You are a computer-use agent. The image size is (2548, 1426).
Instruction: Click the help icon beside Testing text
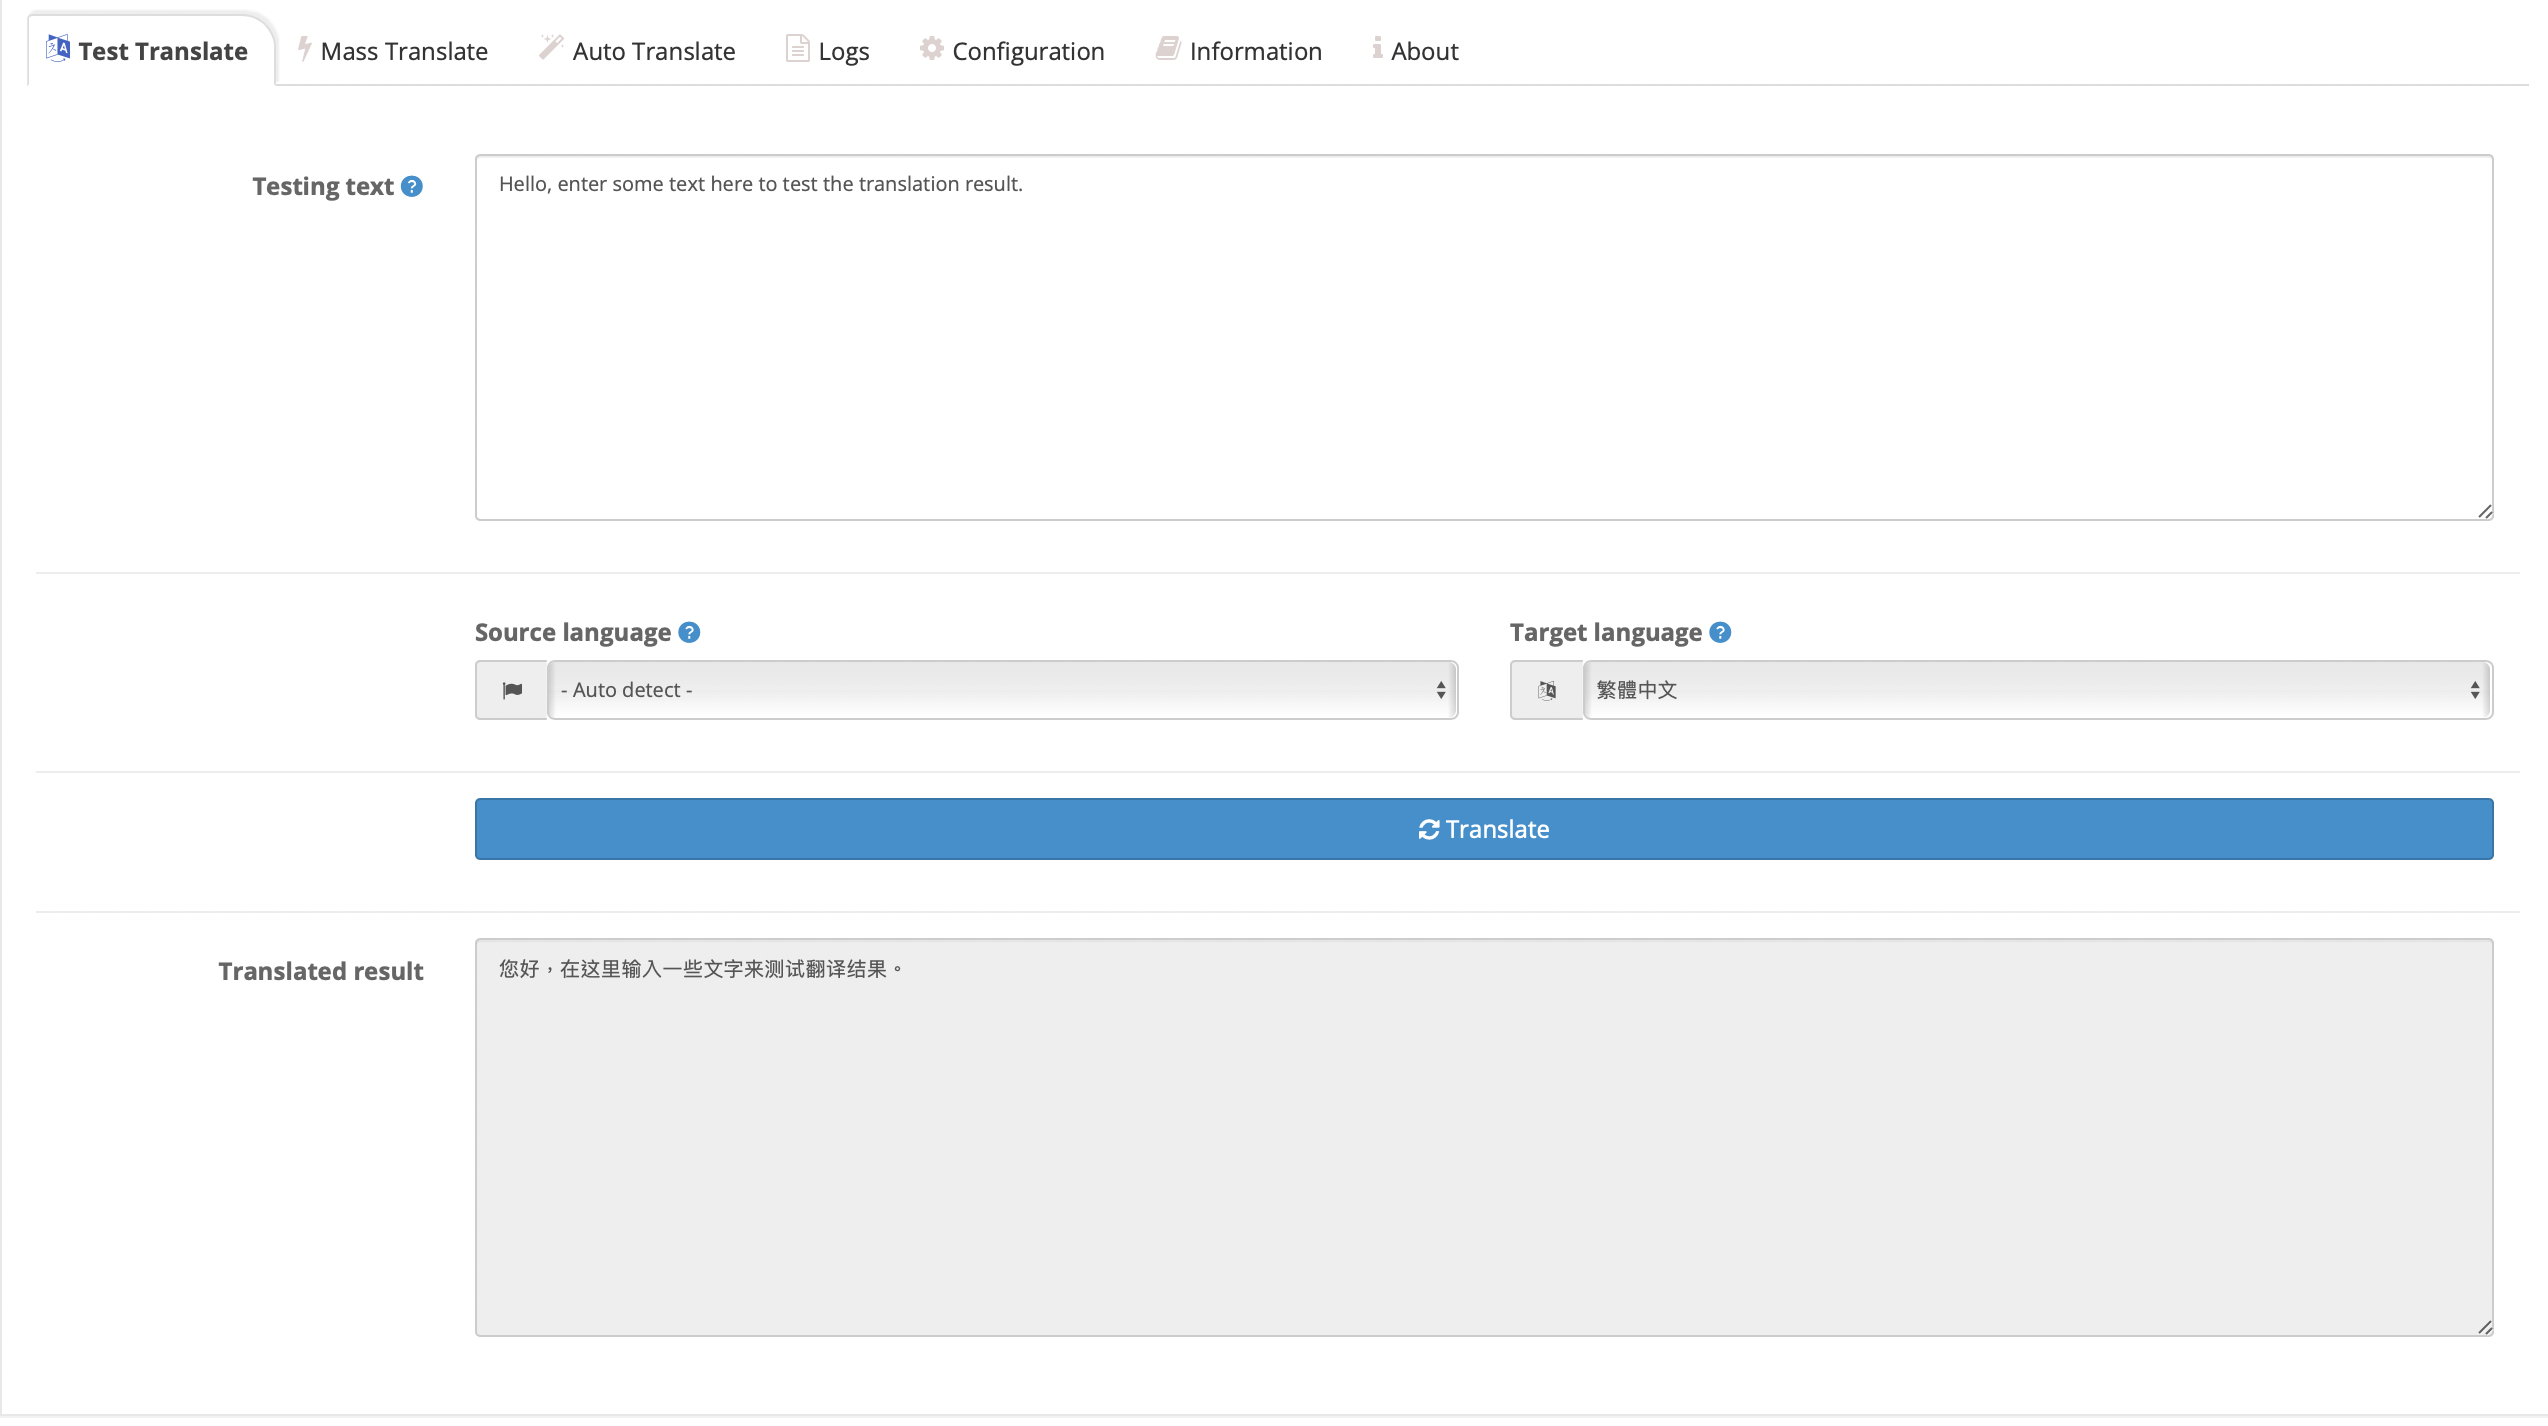point(412,186)
